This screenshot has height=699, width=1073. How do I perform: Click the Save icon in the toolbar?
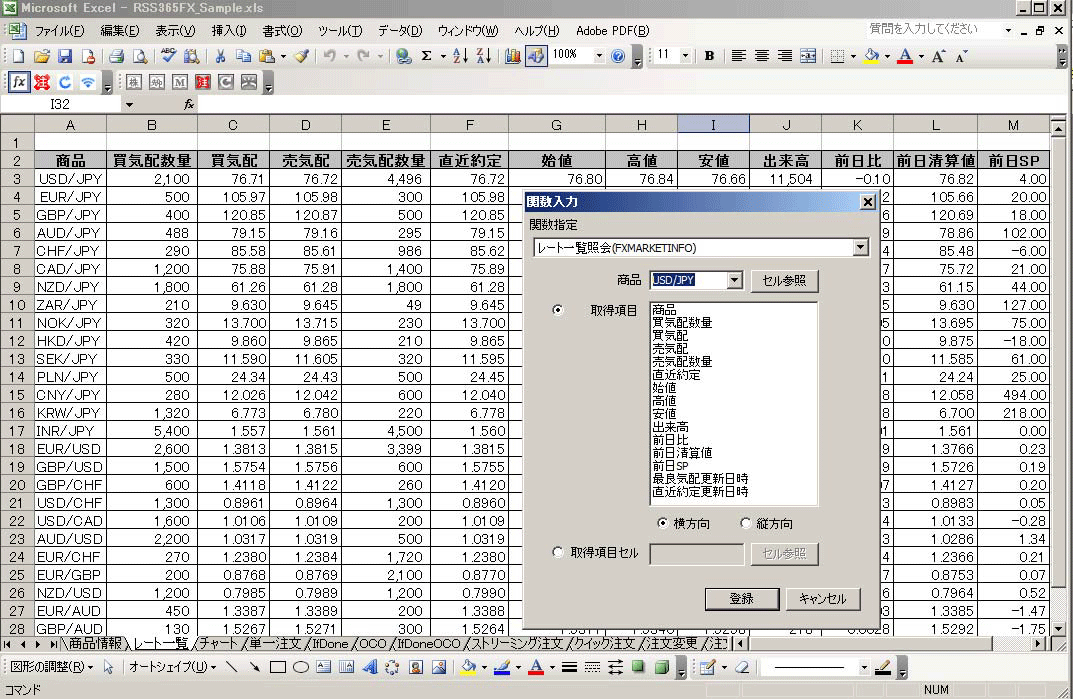64,56
